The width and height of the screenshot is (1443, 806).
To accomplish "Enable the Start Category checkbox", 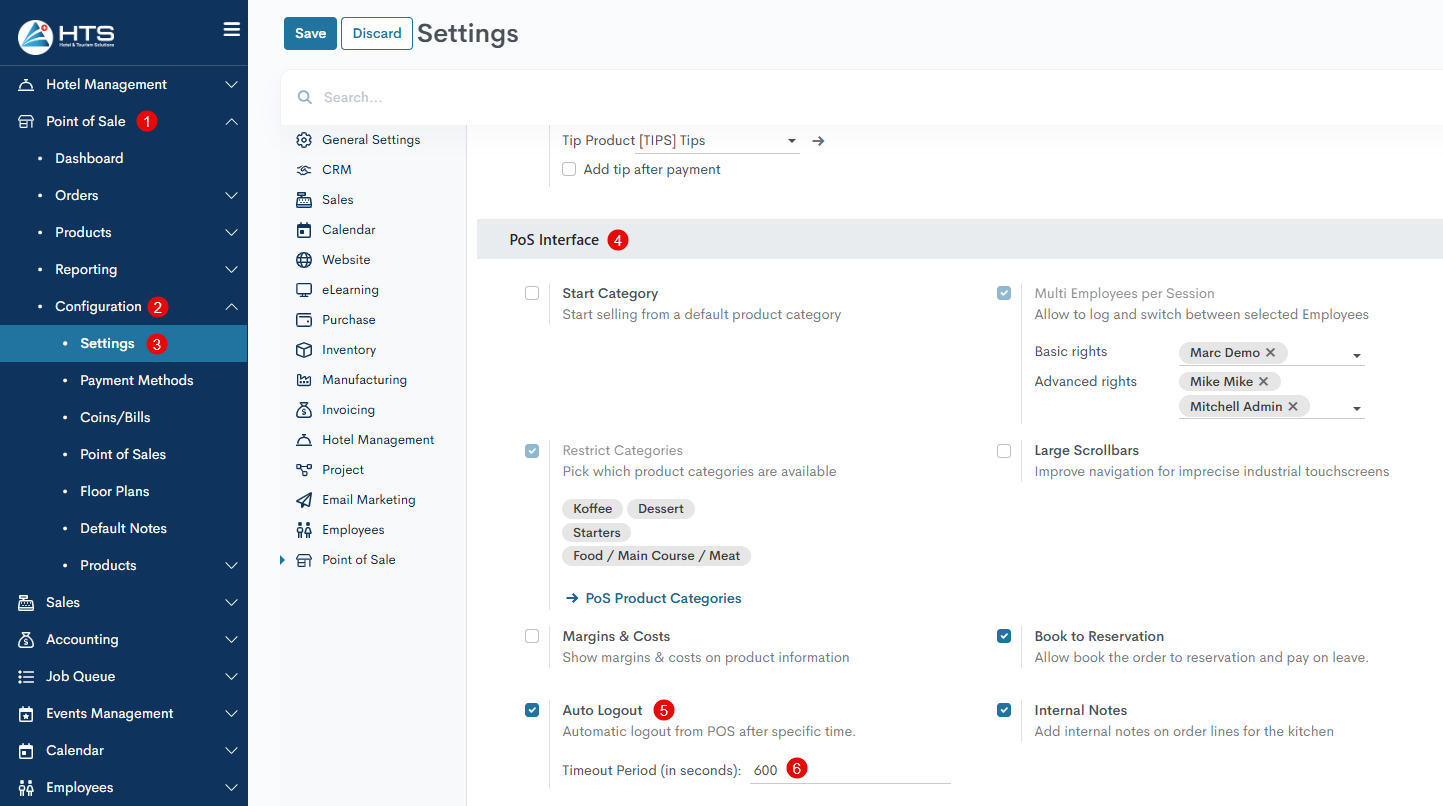I will pyautogui.click(x=532, y=293).
